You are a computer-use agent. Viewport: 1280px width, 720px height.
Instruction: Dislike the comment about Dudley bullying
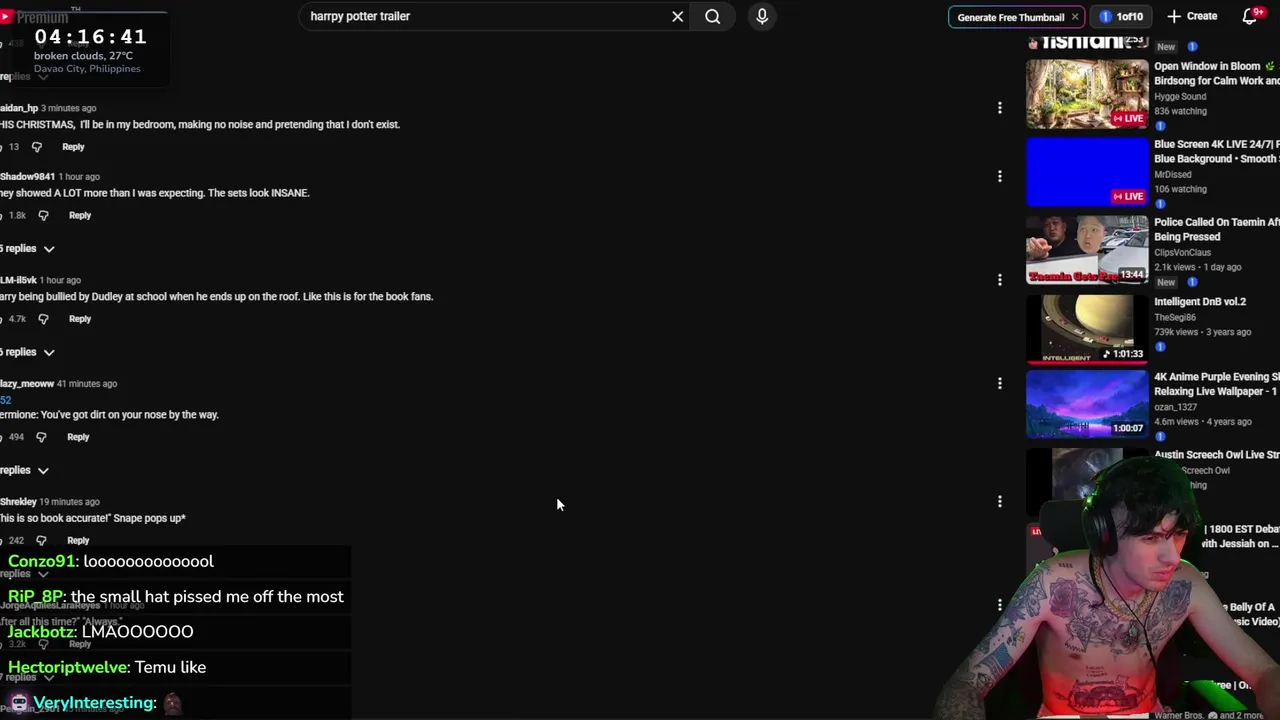43,319
